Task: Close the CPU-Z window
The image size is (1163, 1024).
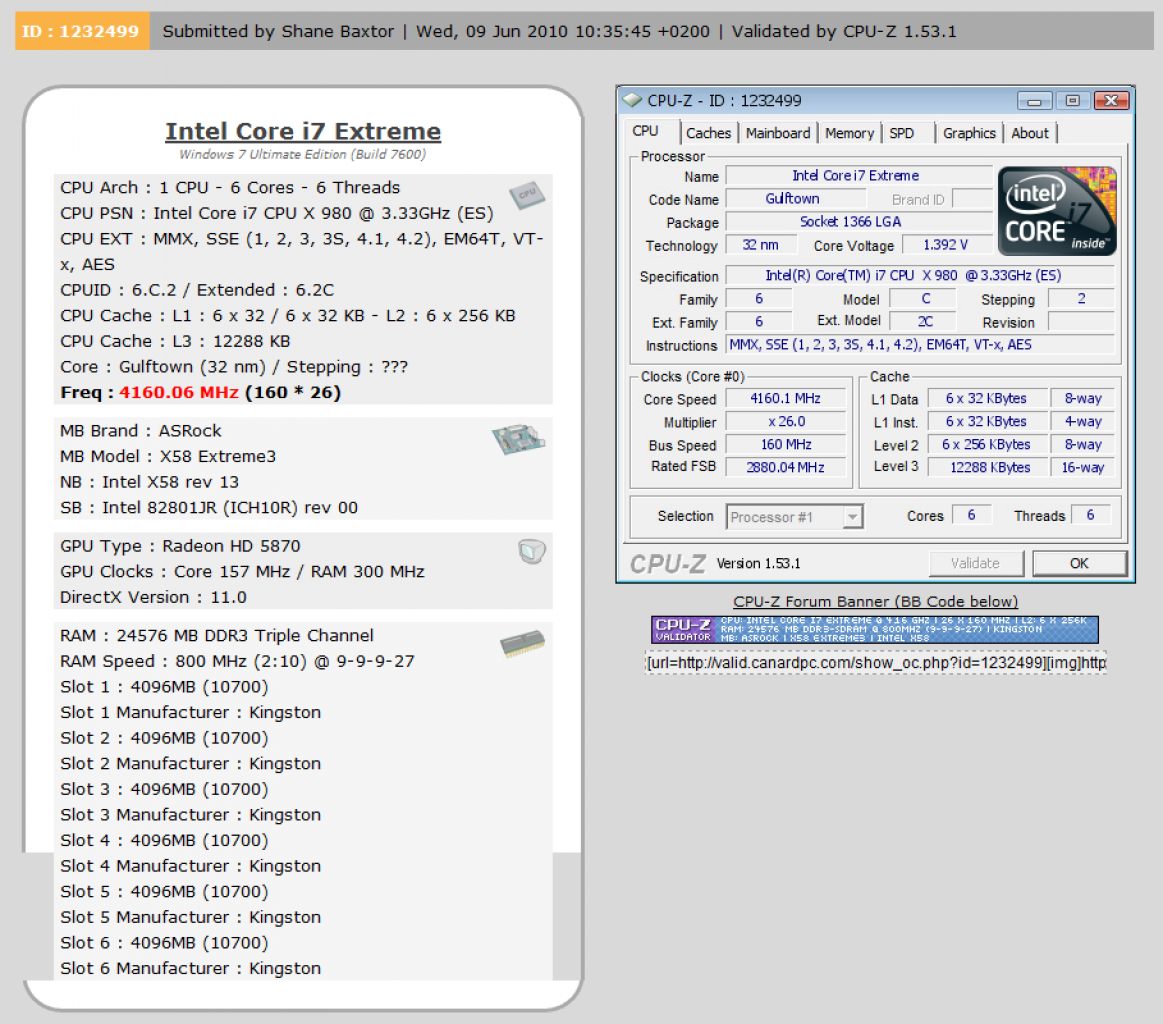Action: (x=1110, y=100)
